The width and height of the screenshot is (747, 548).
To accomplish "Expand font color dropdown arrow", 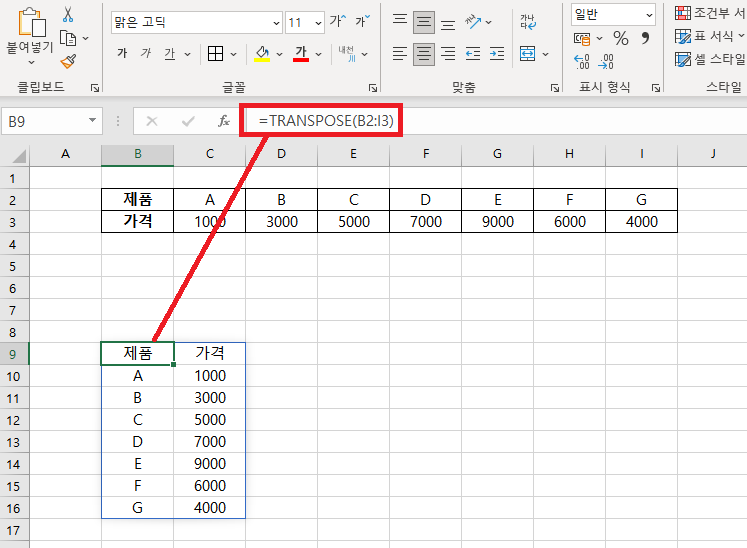I will click(319, 54).
